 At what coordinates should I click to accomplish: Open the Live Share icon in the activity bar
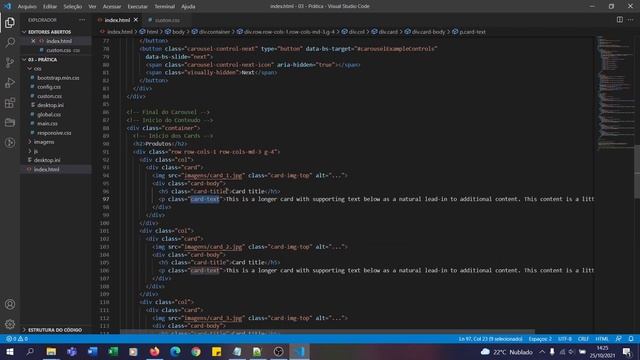[x=10, y=142]
